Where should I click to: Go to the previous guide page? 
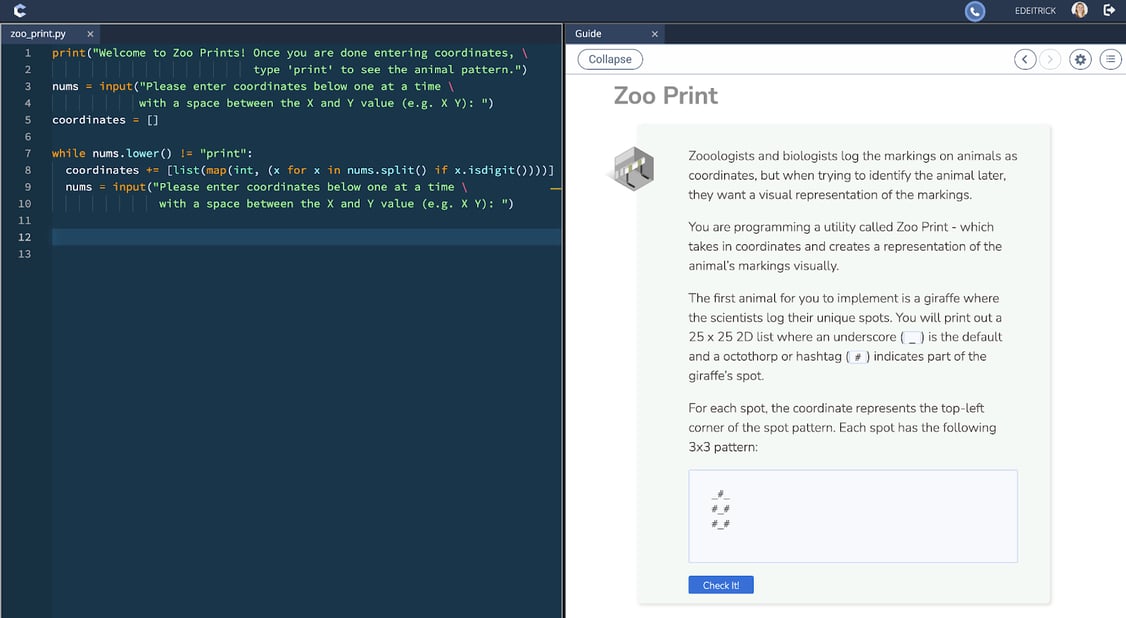(1024, 59)
